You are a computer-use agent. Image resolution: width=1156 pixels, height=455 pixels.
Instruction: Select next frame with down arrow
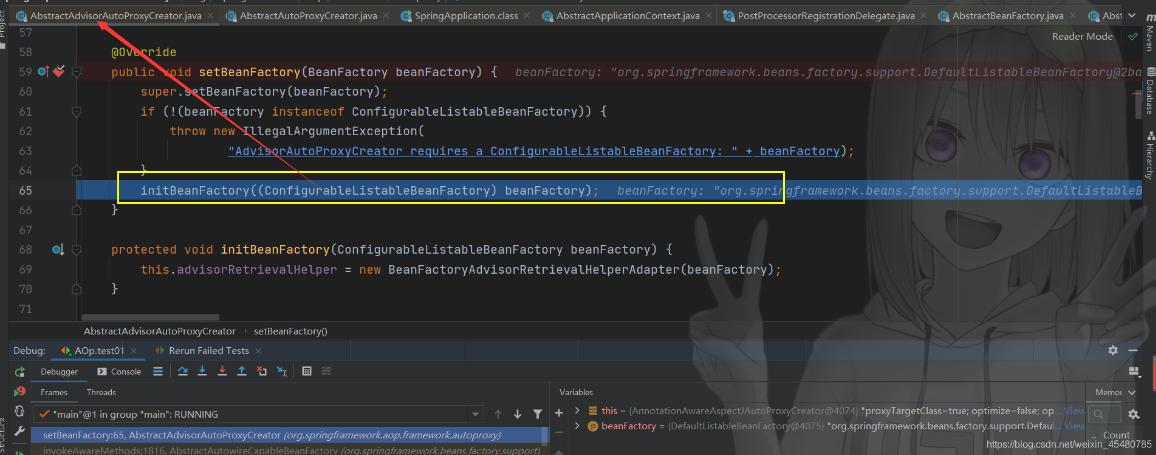[x=518, y=414]
